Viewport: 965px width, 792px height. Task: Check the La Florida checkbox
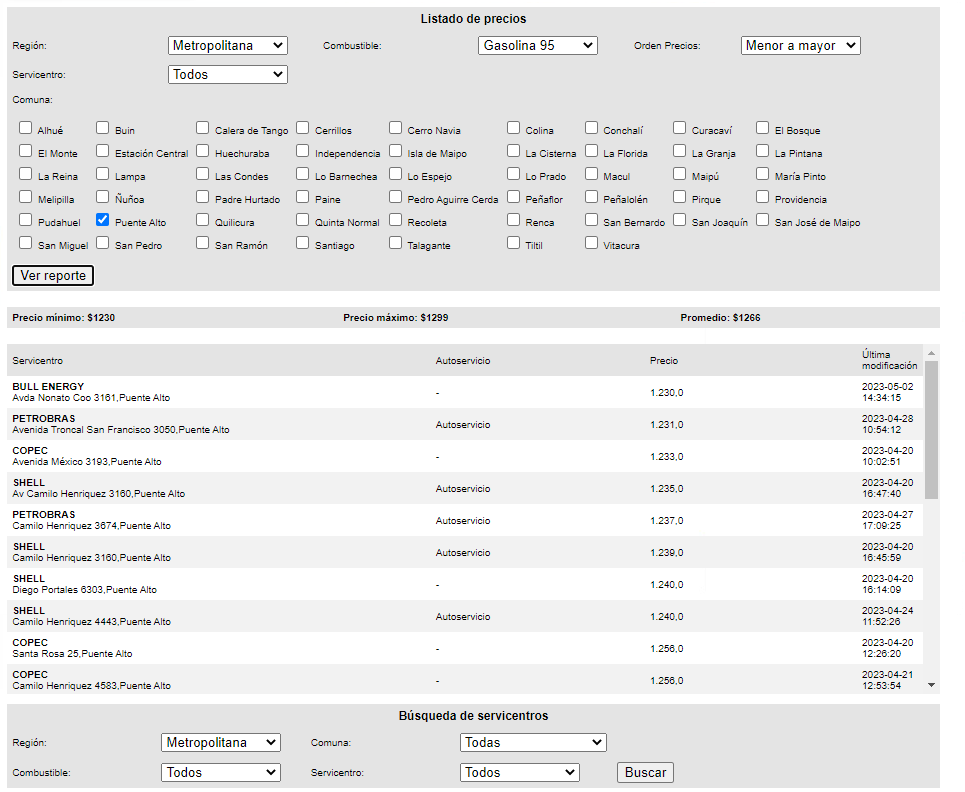pos(591,151)
